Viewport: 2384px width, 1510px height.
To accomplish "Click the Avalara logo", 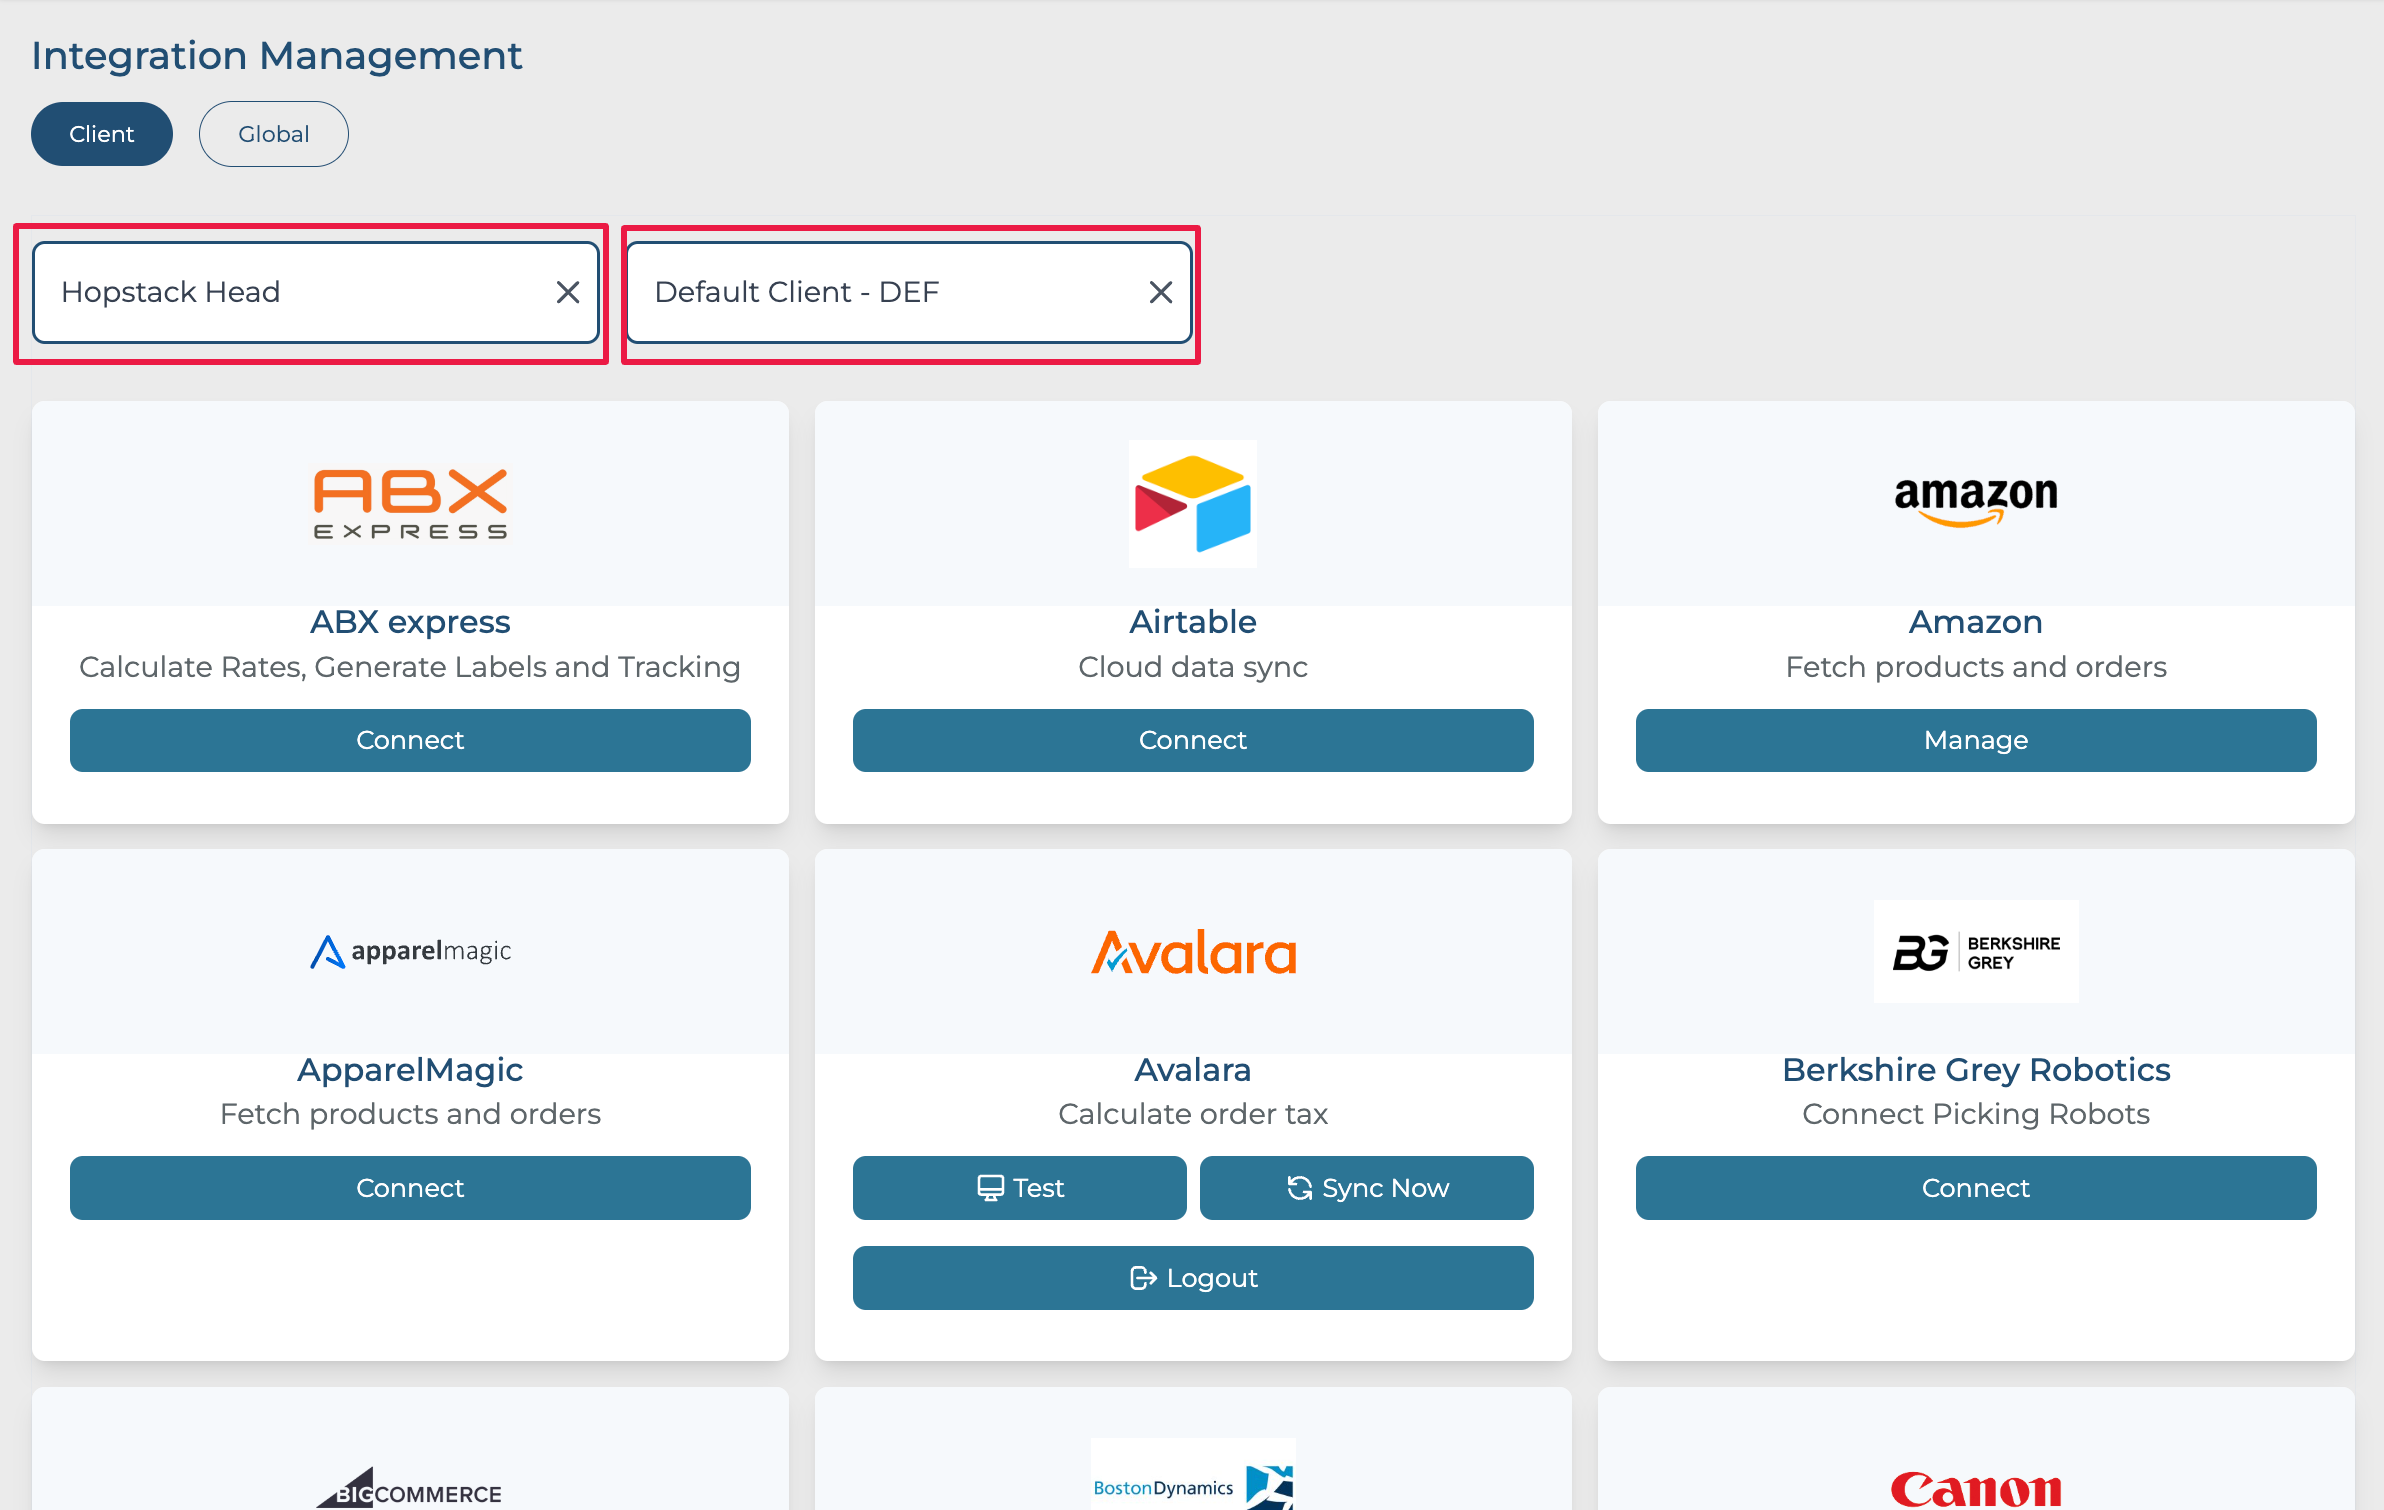I will (x=1192, y=953).
